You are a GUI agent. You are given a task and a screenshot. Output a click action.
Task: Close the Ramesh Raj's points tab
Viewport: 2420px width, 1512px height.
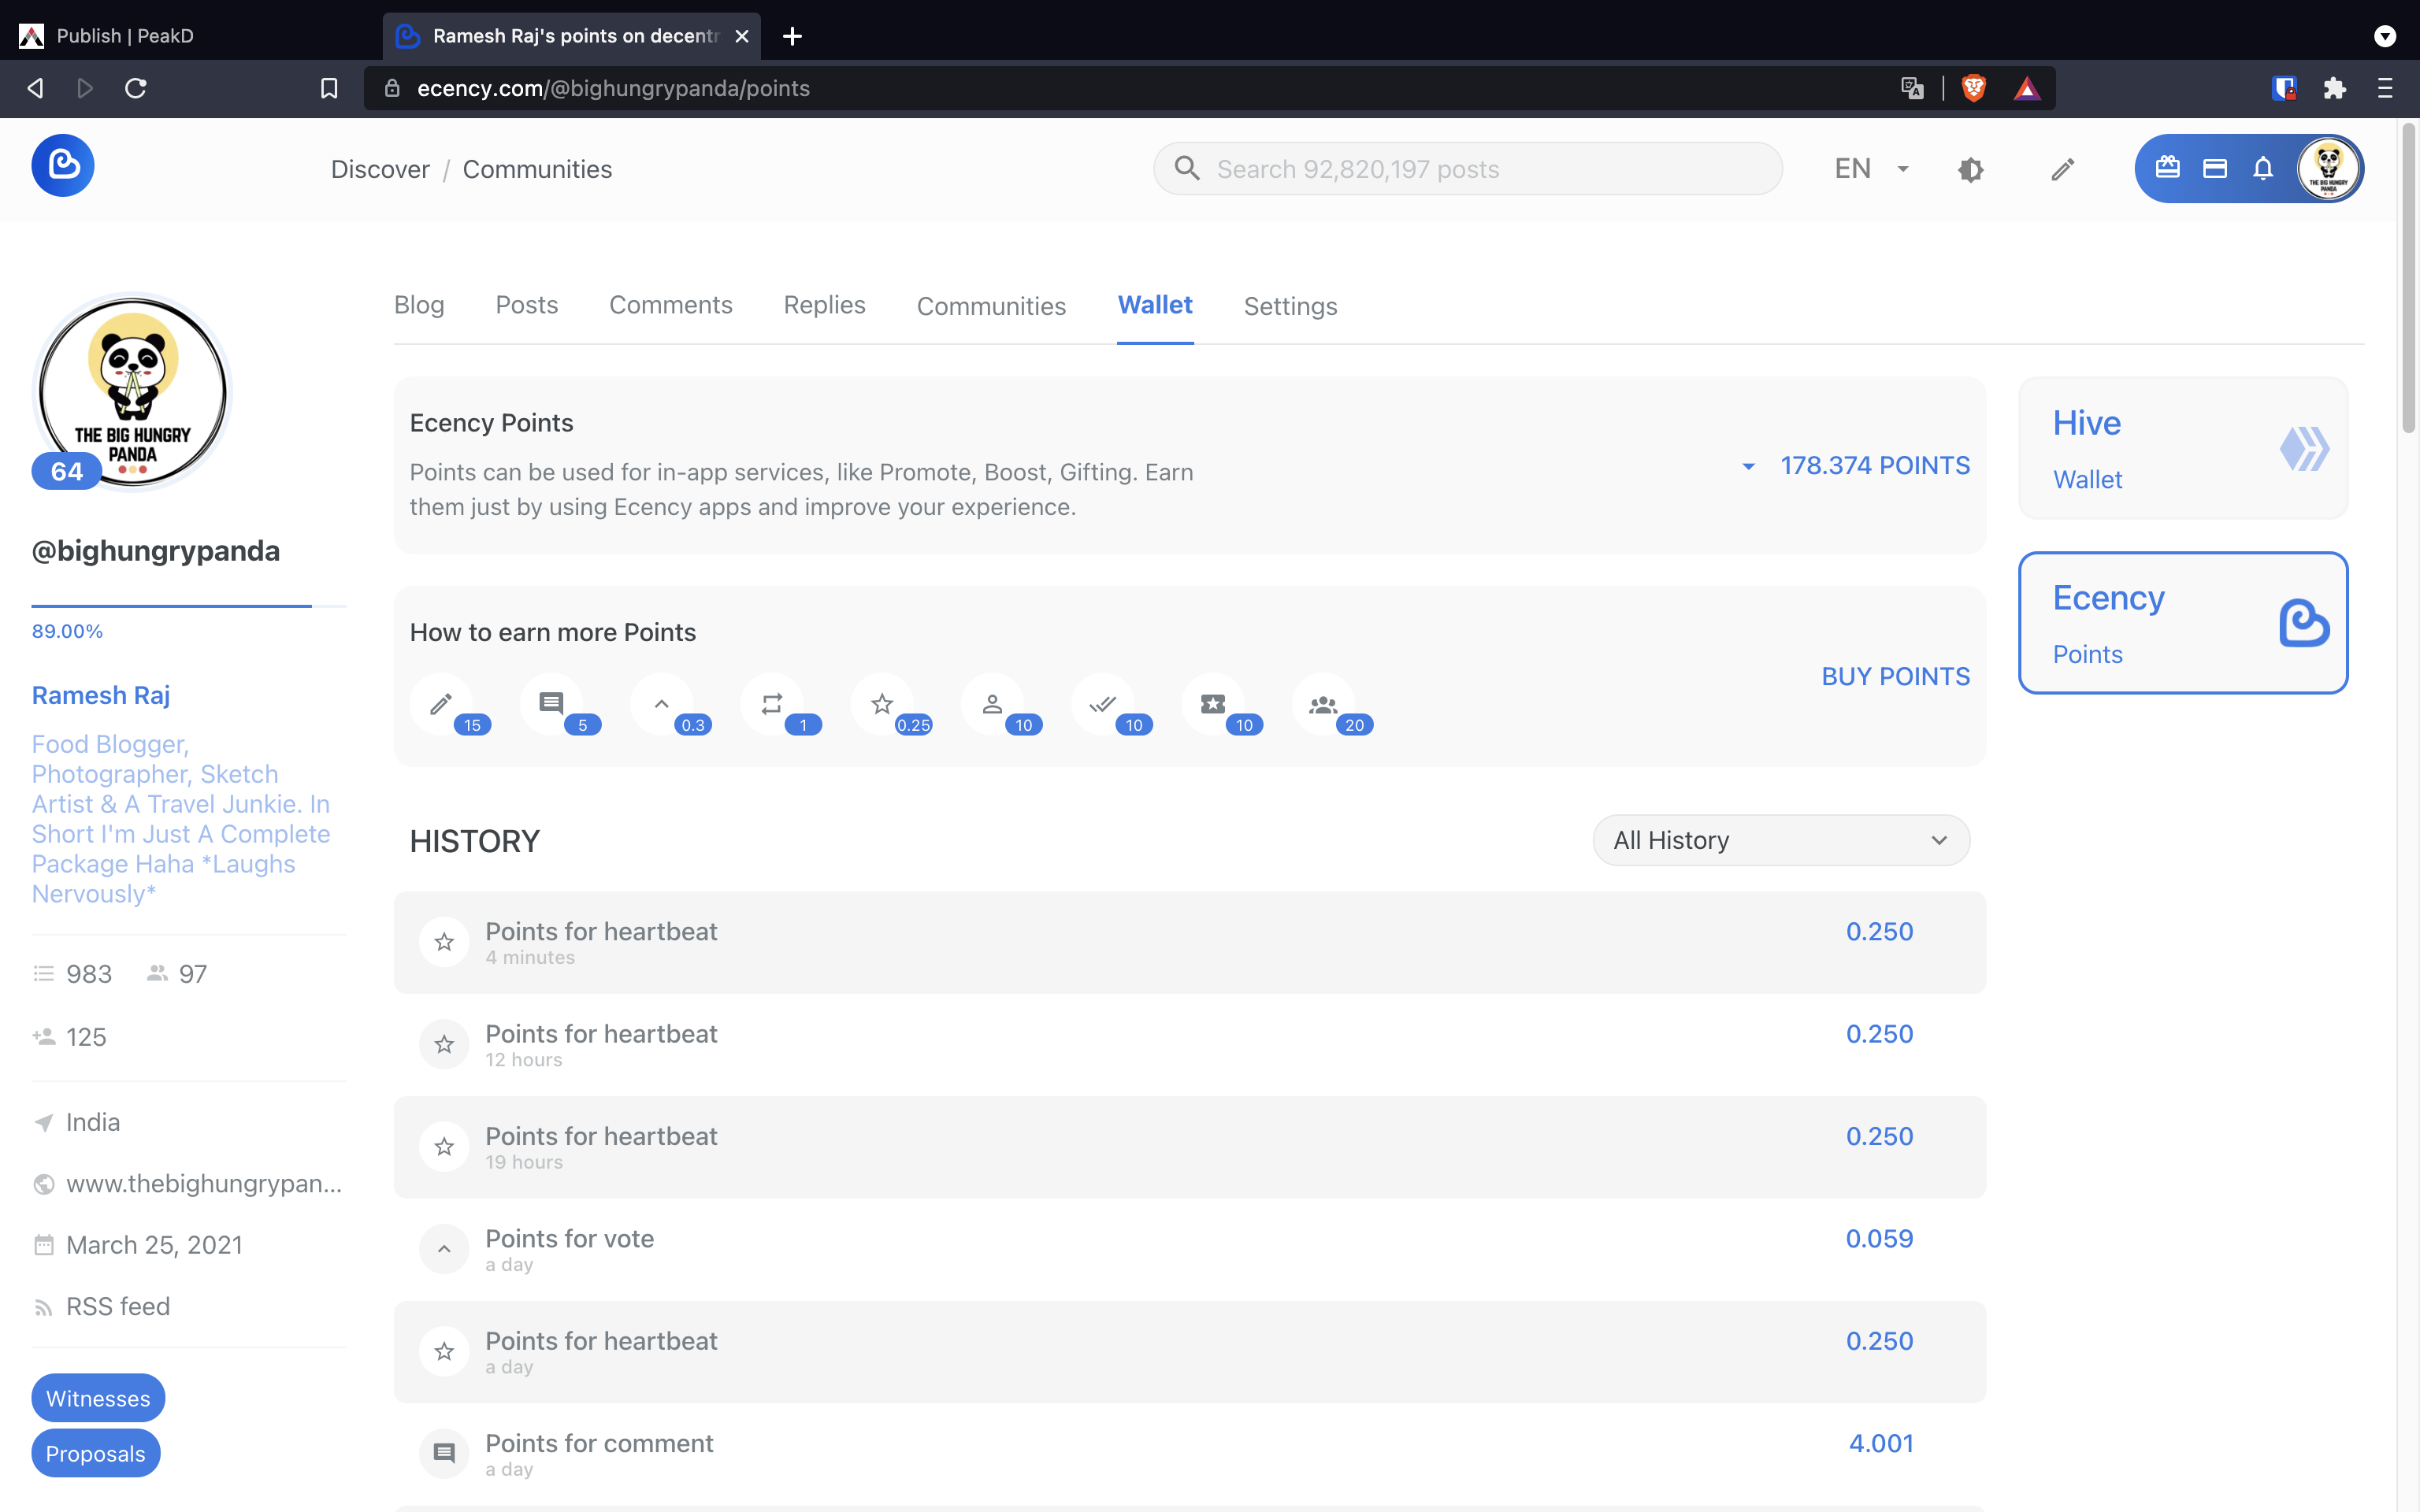coord(742,36)
